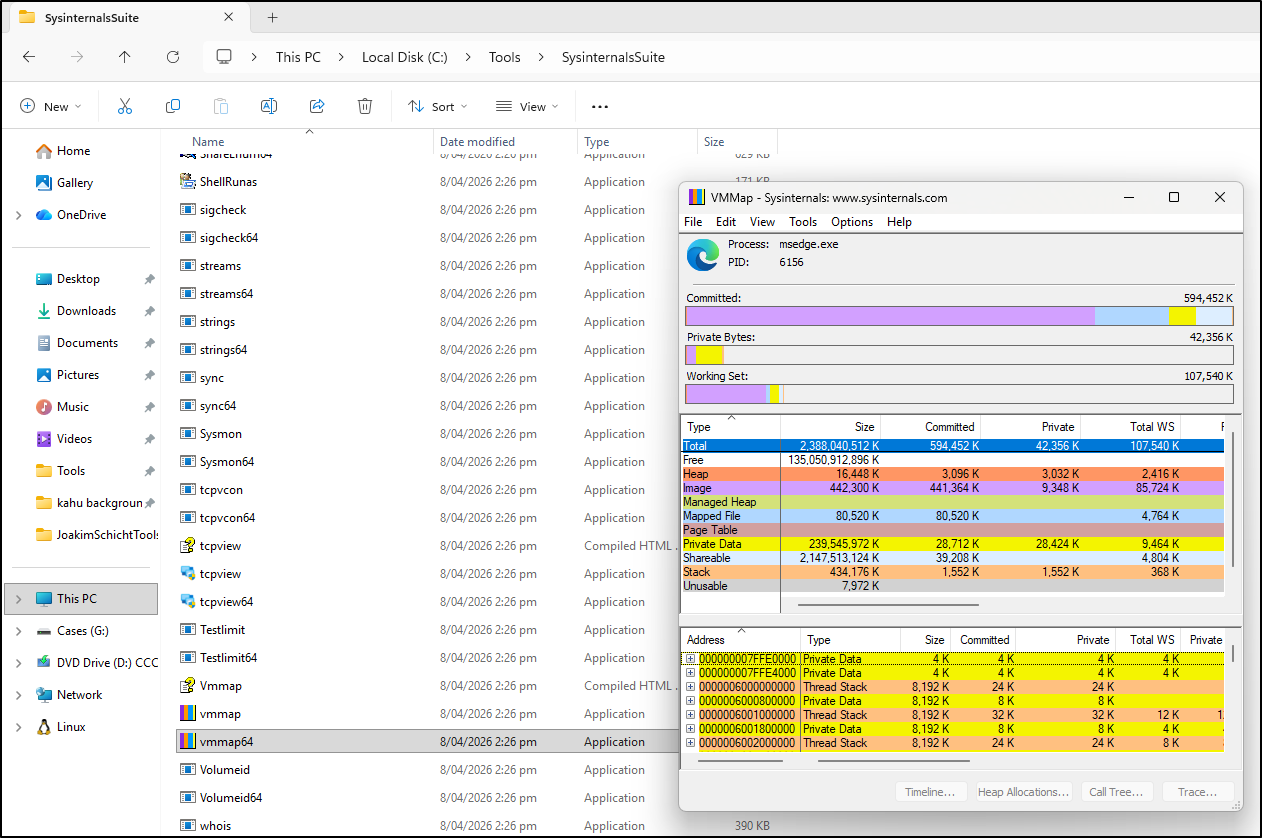Image resolution: width=1262 pixels, height=838 pixels.
Task: Expand the Network tree node
Action: (18, 695)
